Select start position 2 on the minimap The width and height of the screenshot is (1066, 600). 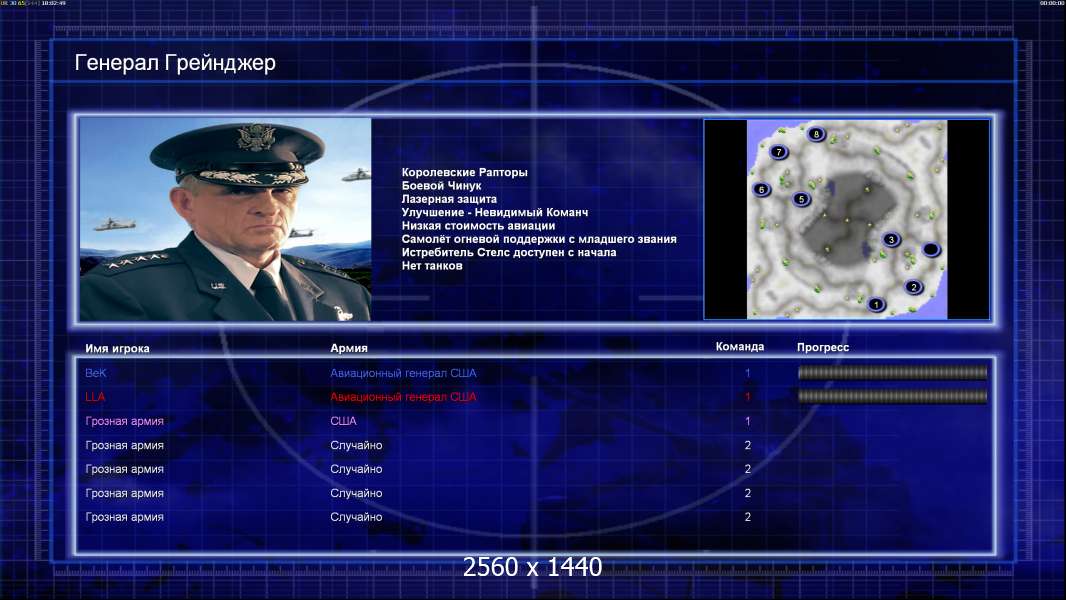914,287
